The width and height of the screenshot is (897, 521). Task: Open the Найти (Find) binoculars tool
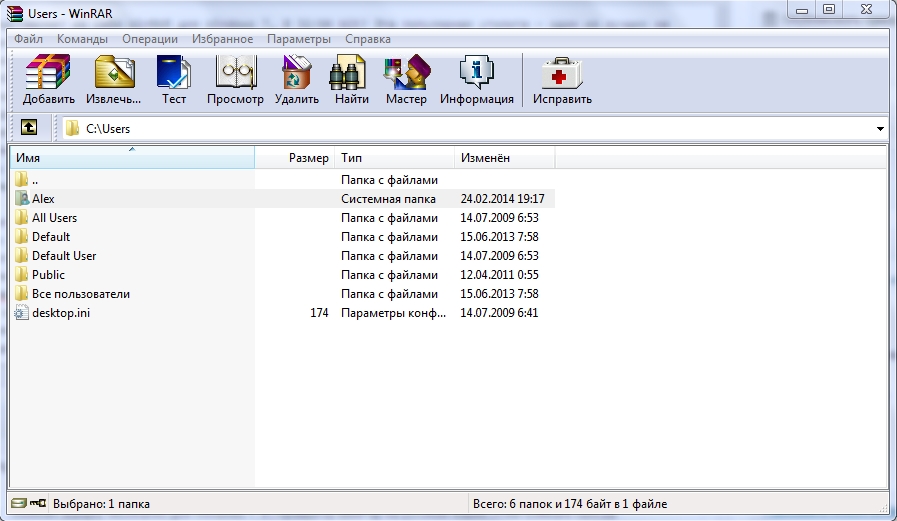click(x=348, y=71)
